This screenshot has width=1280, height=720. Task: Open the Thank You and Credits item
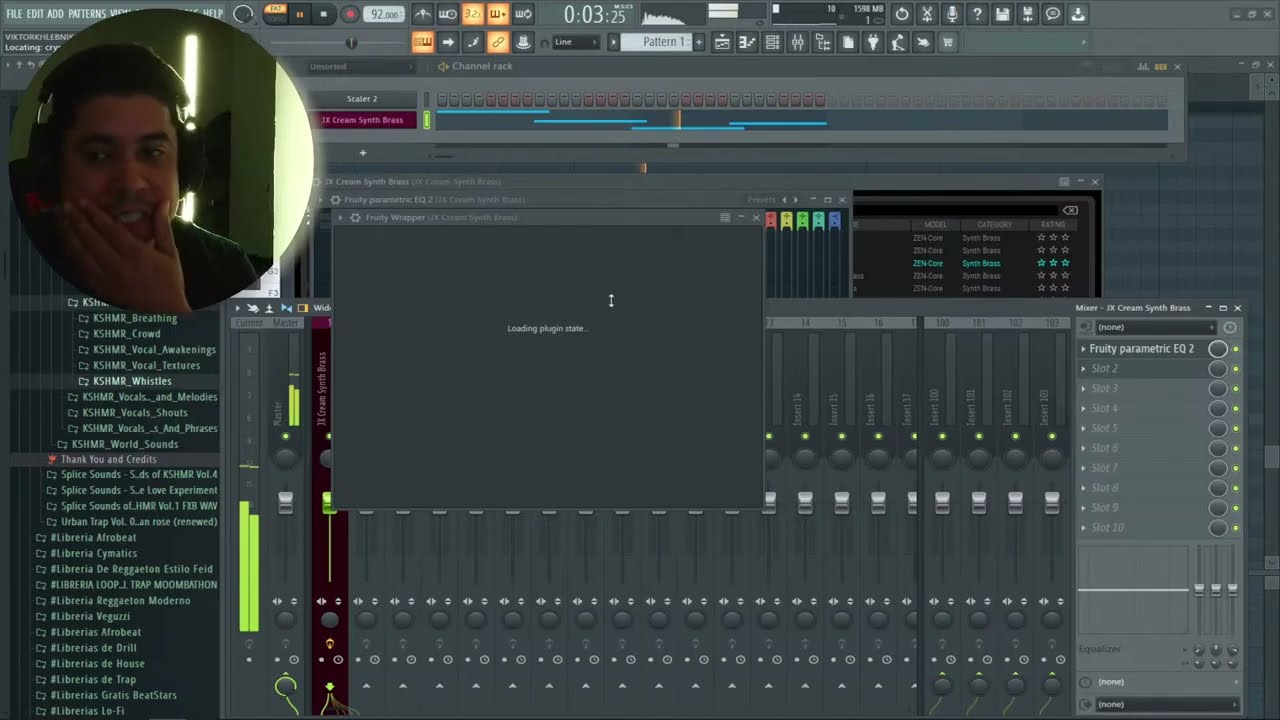(108, 459)
